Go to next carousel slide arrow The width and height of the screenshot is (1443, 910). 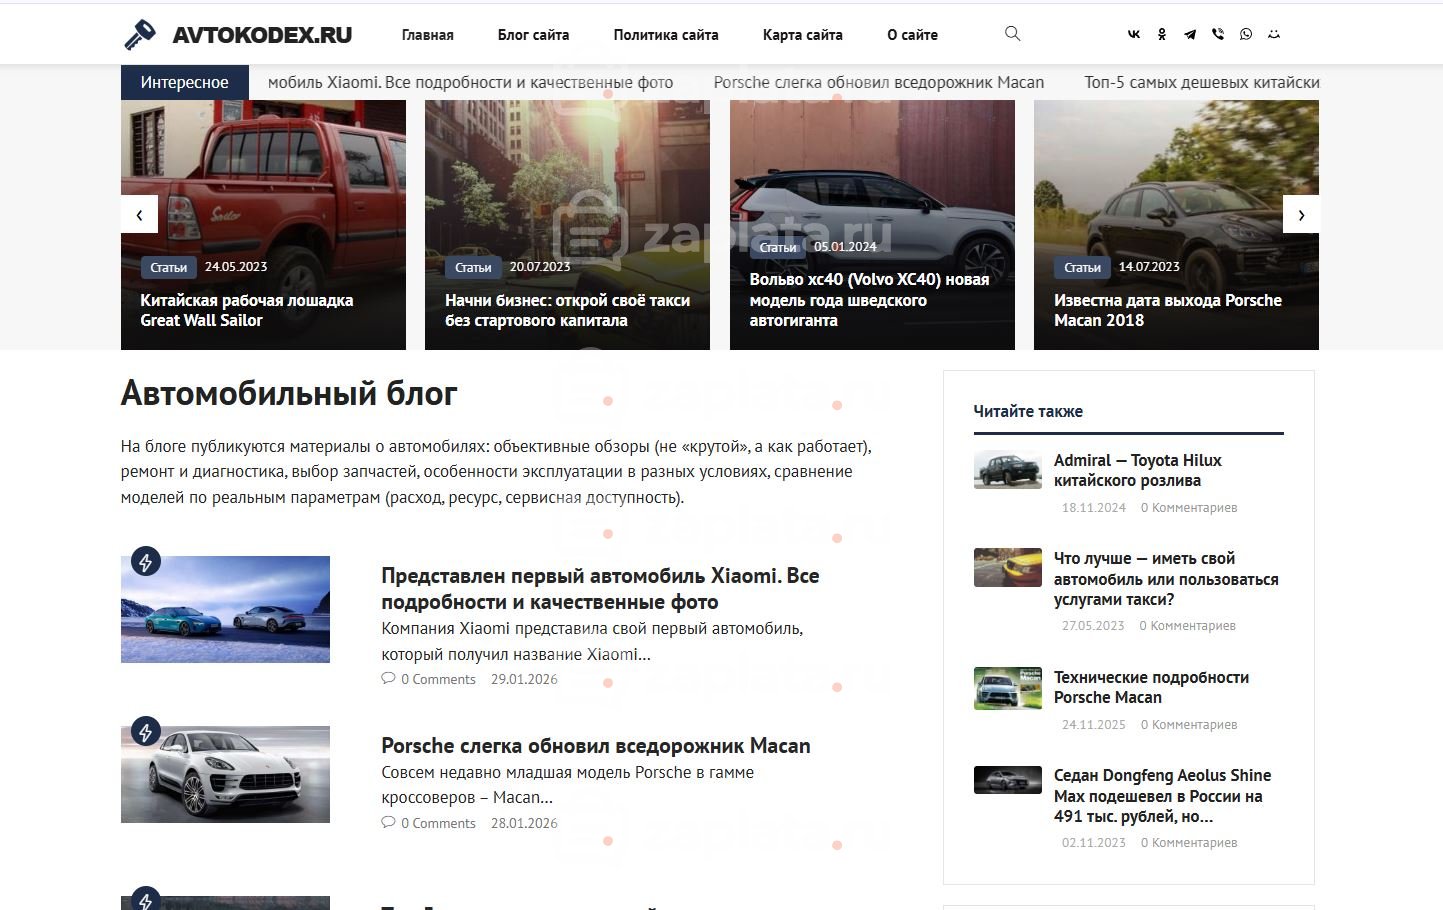click(x=1301, y=214)
